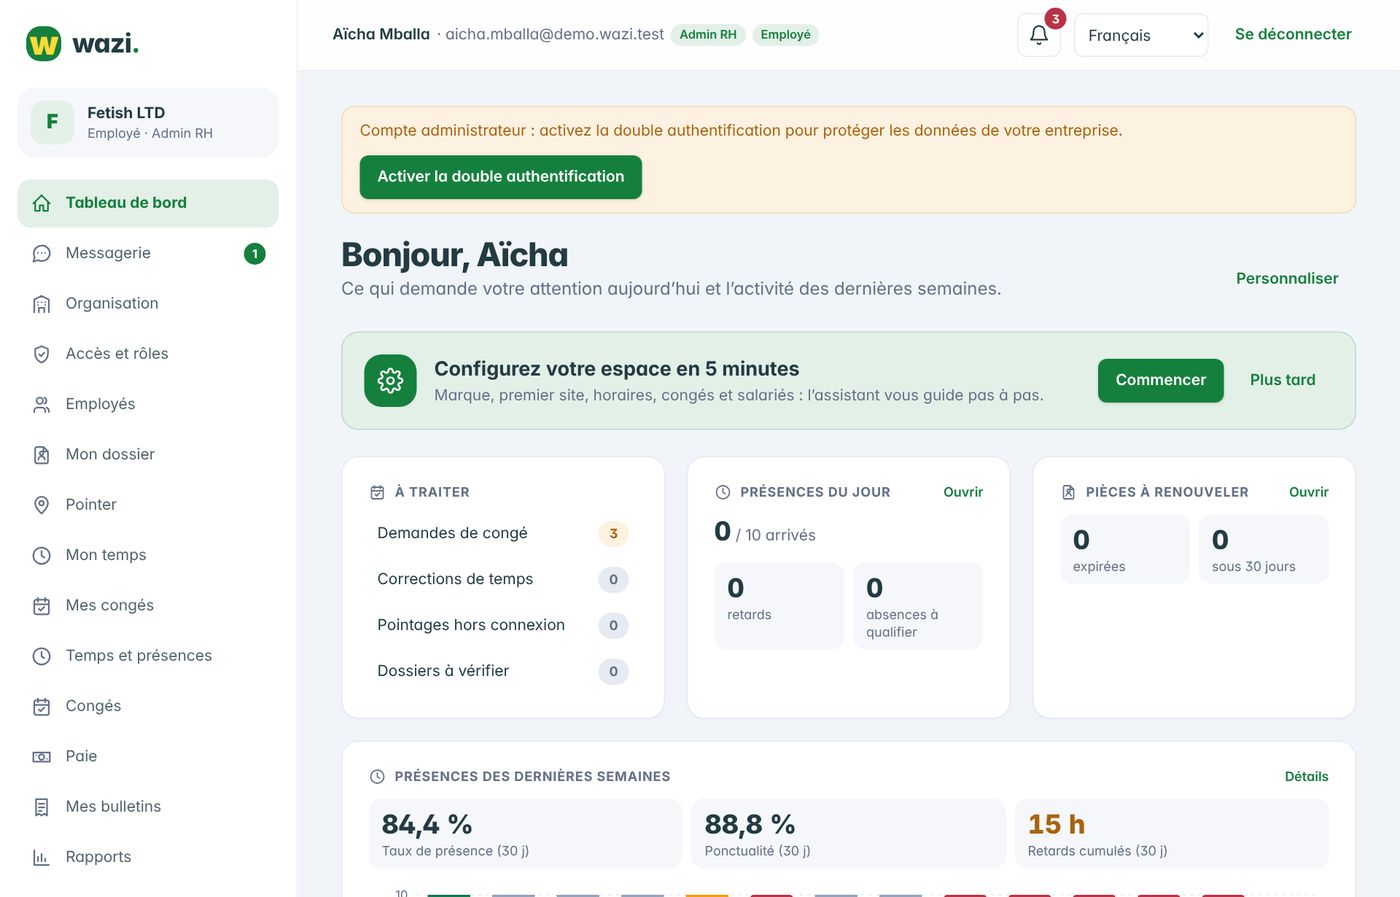Open Demandes de congé row
The image size is (1400, 897).
[x=503, y=534]
